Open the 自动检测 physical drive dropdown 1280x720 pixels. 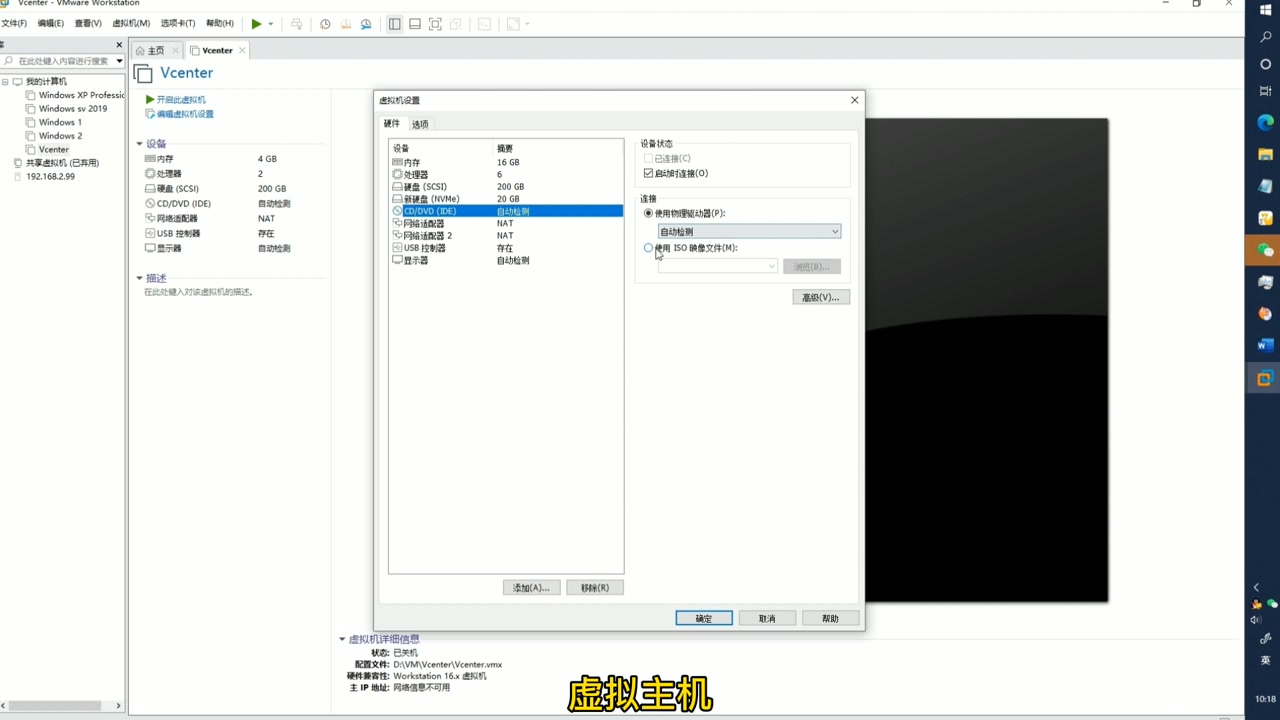749,231
